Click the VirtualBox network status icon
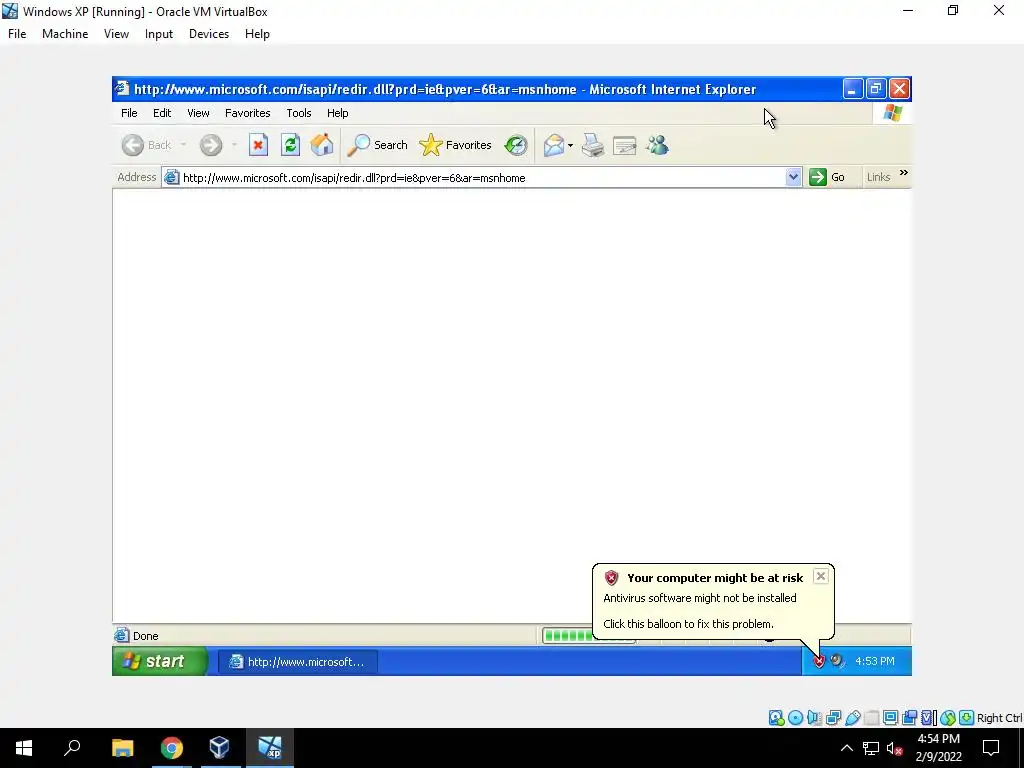1024x768 pixels. click(833, 718)
